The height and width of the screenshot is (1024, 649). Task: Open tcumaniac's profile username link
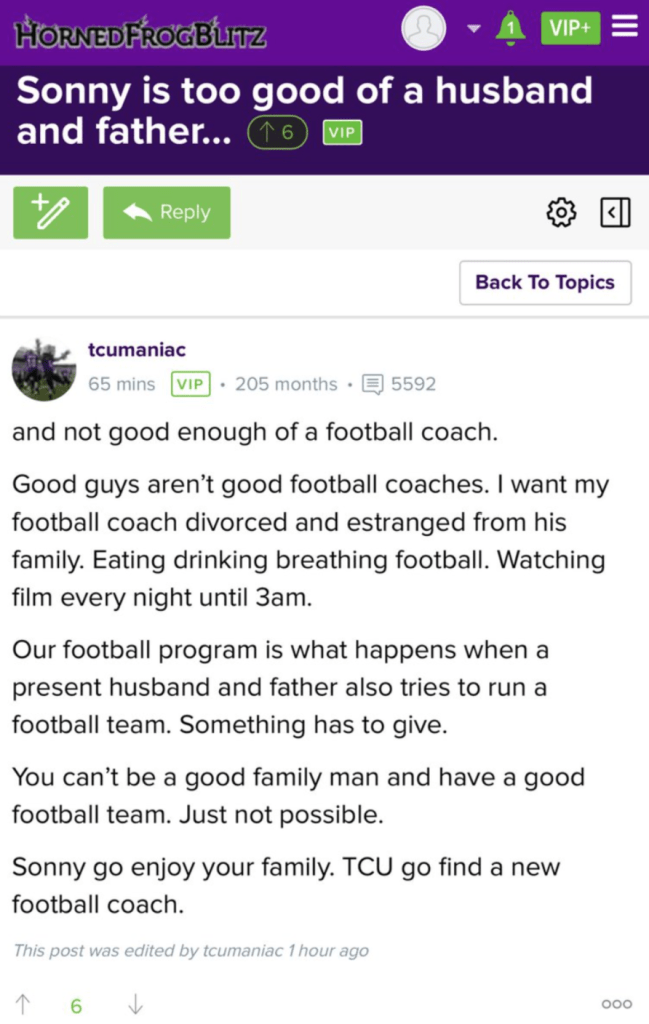click(137, 350)
